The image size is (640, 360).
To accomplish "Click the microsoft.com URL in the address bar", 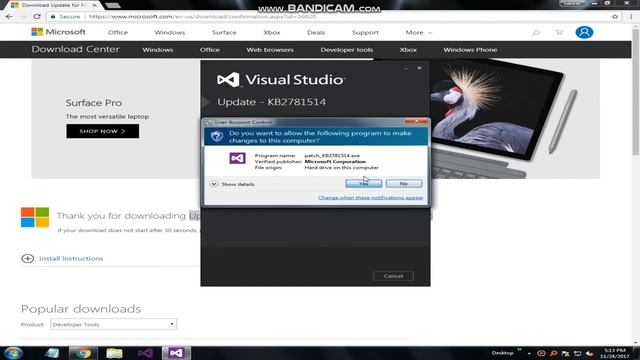I will [x=202, y=17].
